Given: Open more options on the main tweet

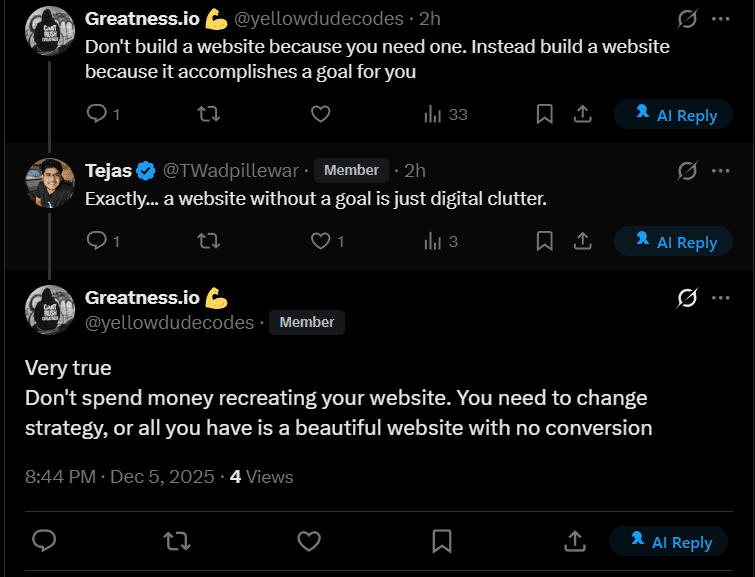Looking at the screenshot, I should (x=720, y=297).
